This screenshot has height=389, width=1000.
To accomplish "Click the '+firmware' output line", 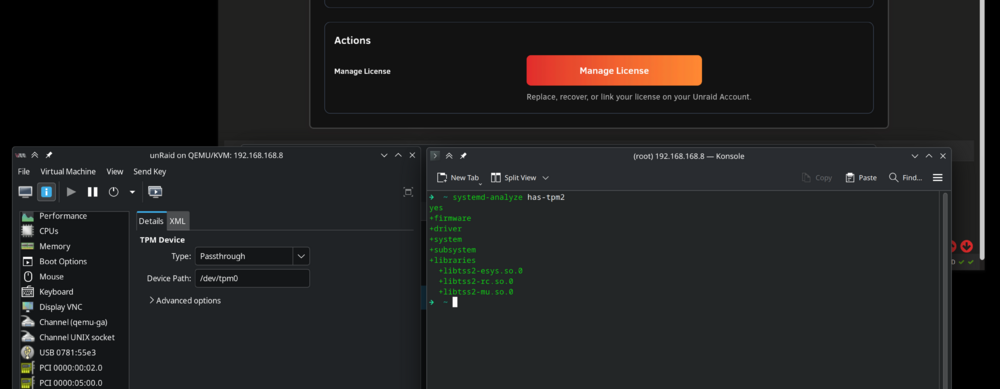I will [450, 218].
